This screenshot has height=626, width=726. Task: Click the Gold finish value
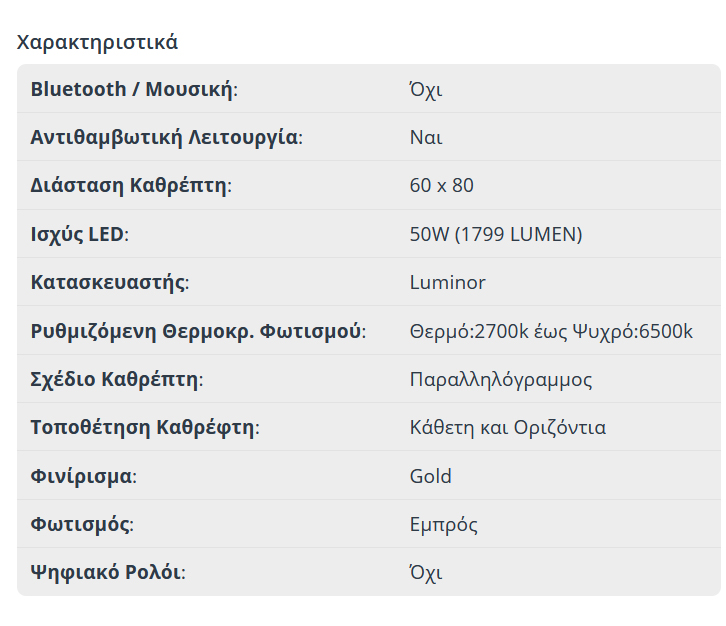coord(431,476)
